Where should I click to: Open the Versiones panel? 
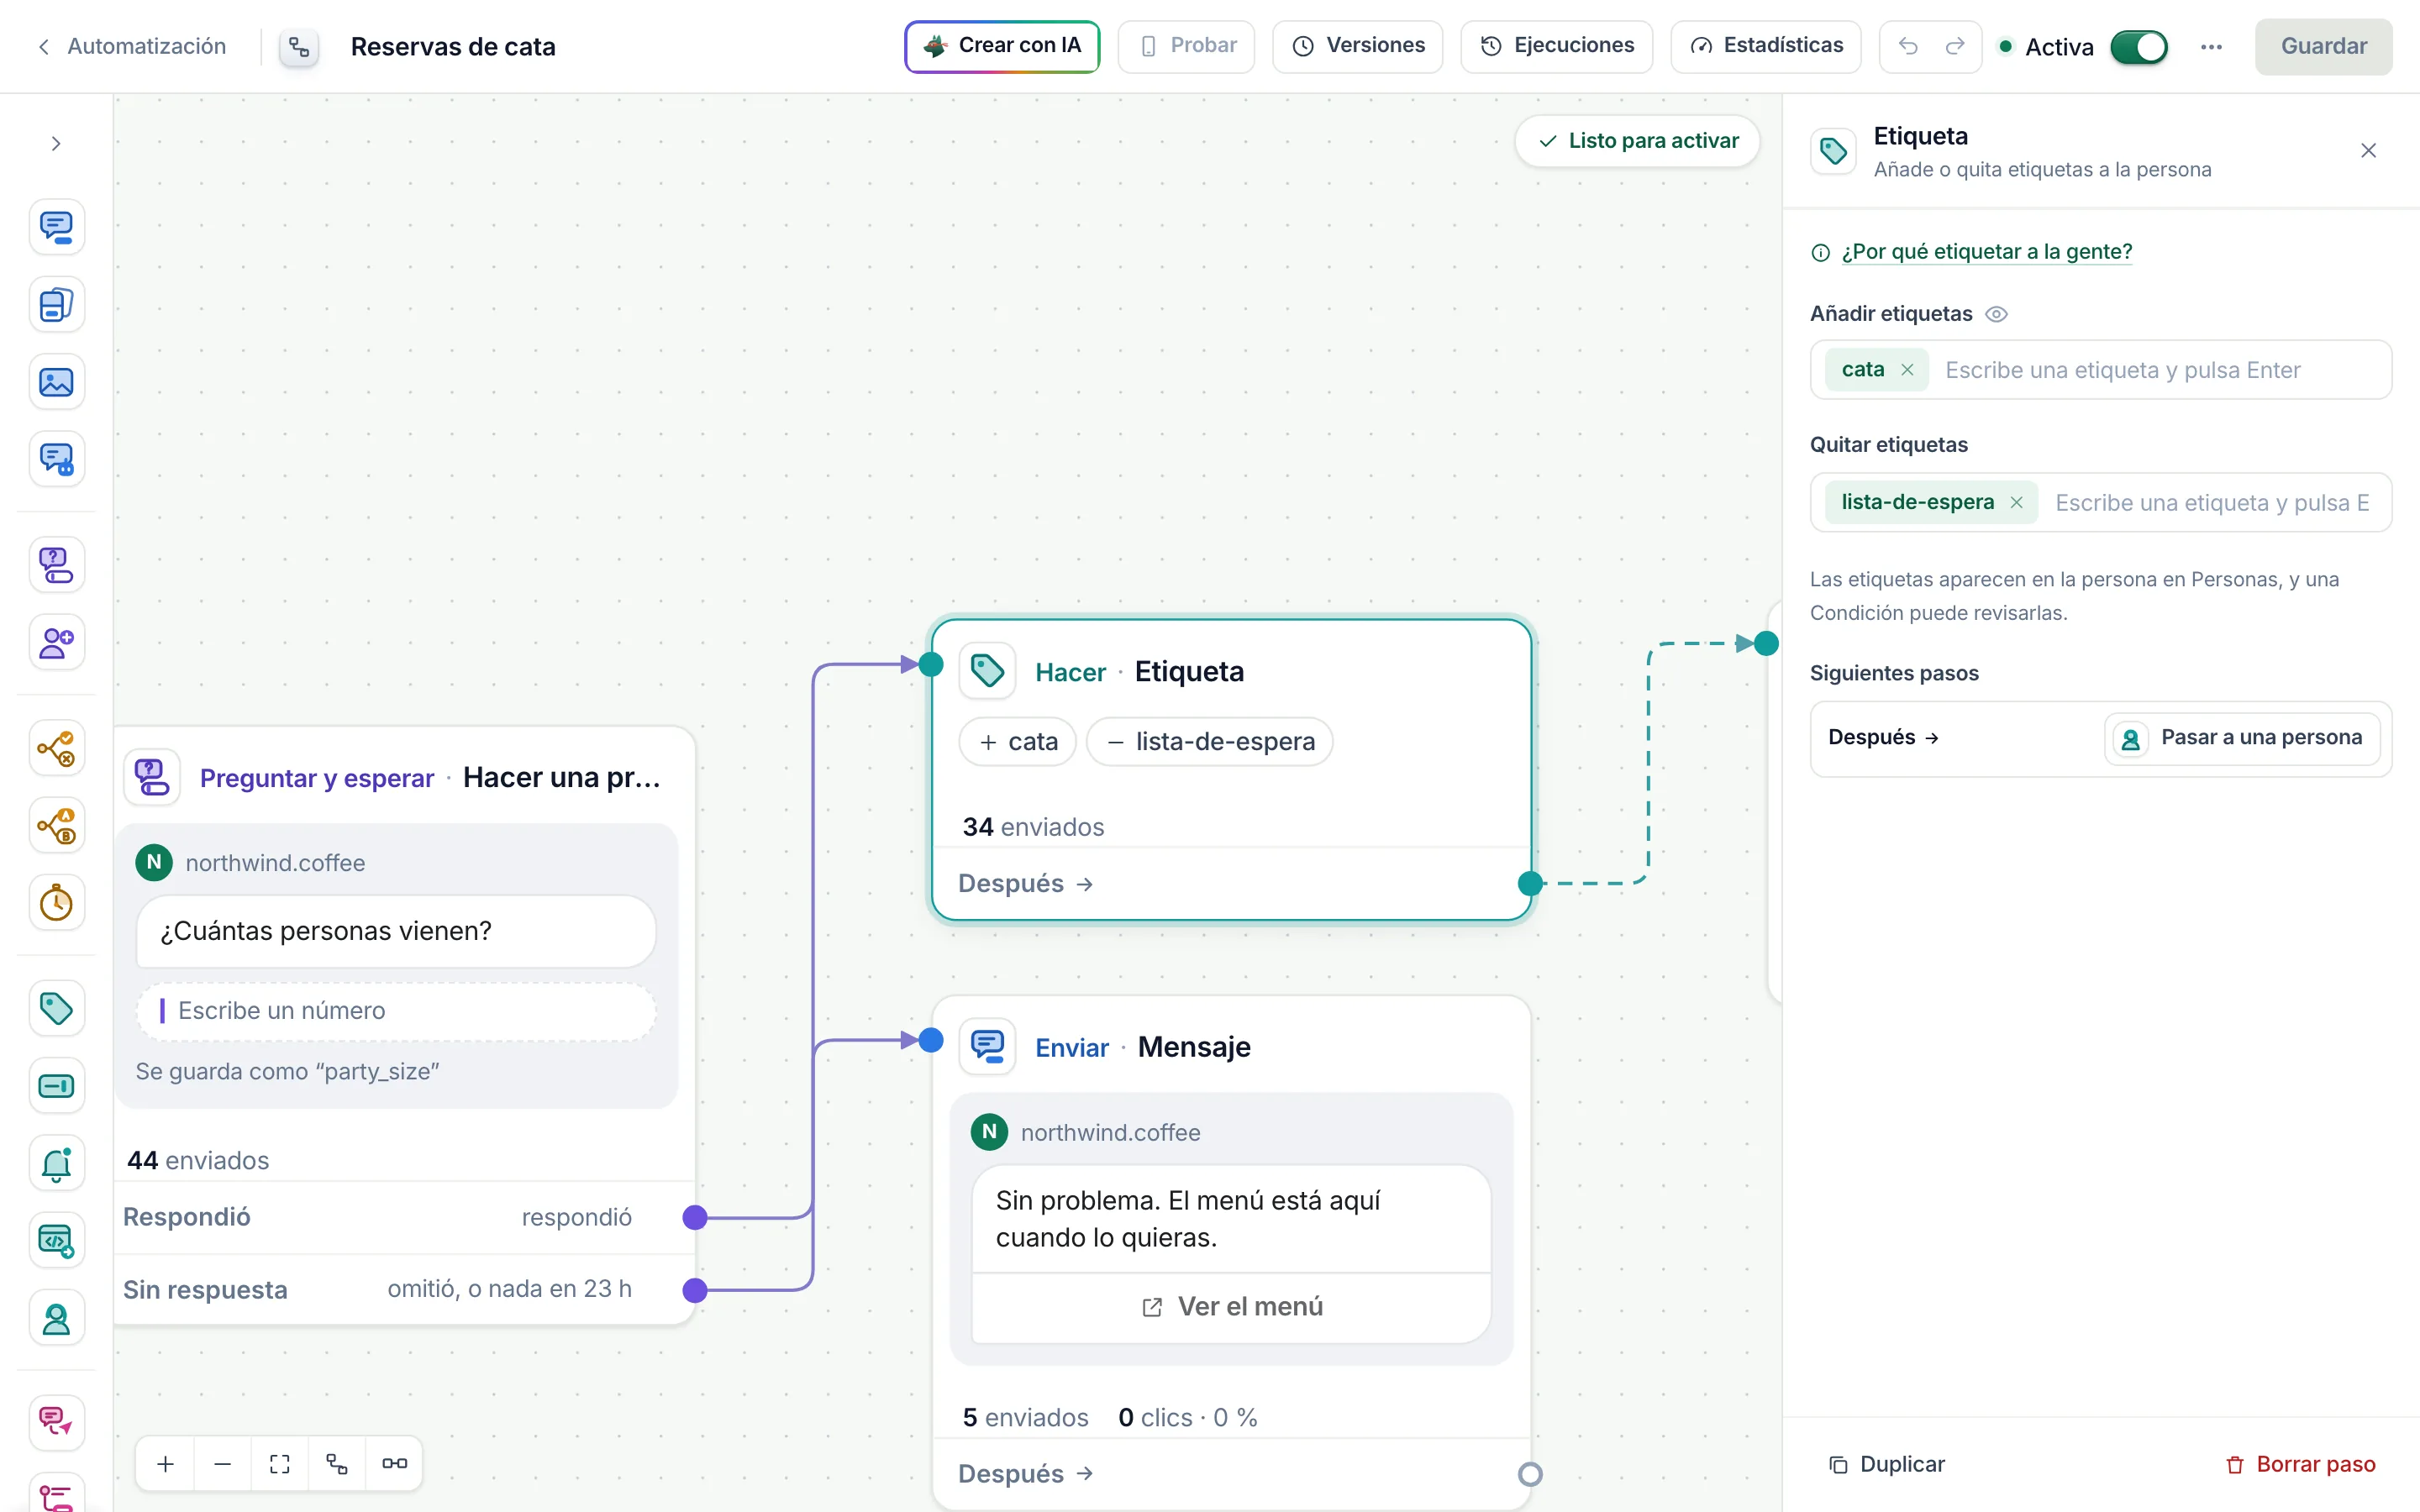(1358, 46)
